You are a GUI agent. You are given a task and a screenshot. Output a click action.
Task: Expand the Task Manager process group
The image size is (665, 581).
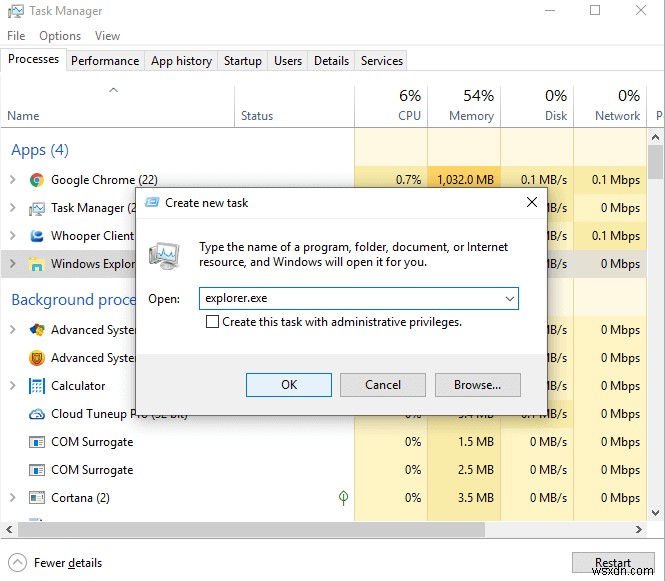(x=13, y=208)
